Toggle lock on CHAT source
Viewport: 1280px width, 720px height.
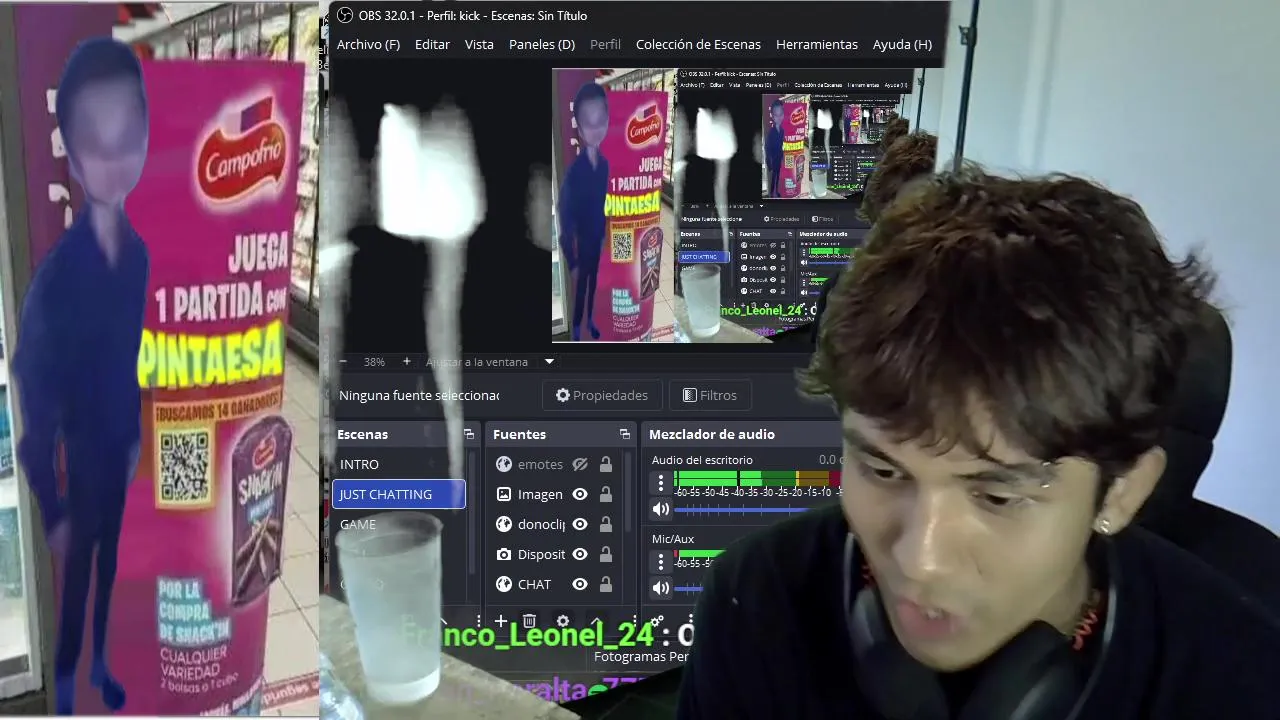(606, 584)
